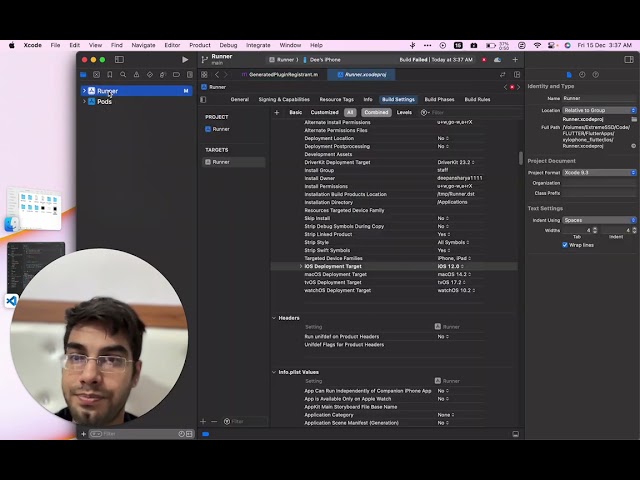640x480 pixels.
Task: Click the build settings filter field
Action: click(469, 113)
